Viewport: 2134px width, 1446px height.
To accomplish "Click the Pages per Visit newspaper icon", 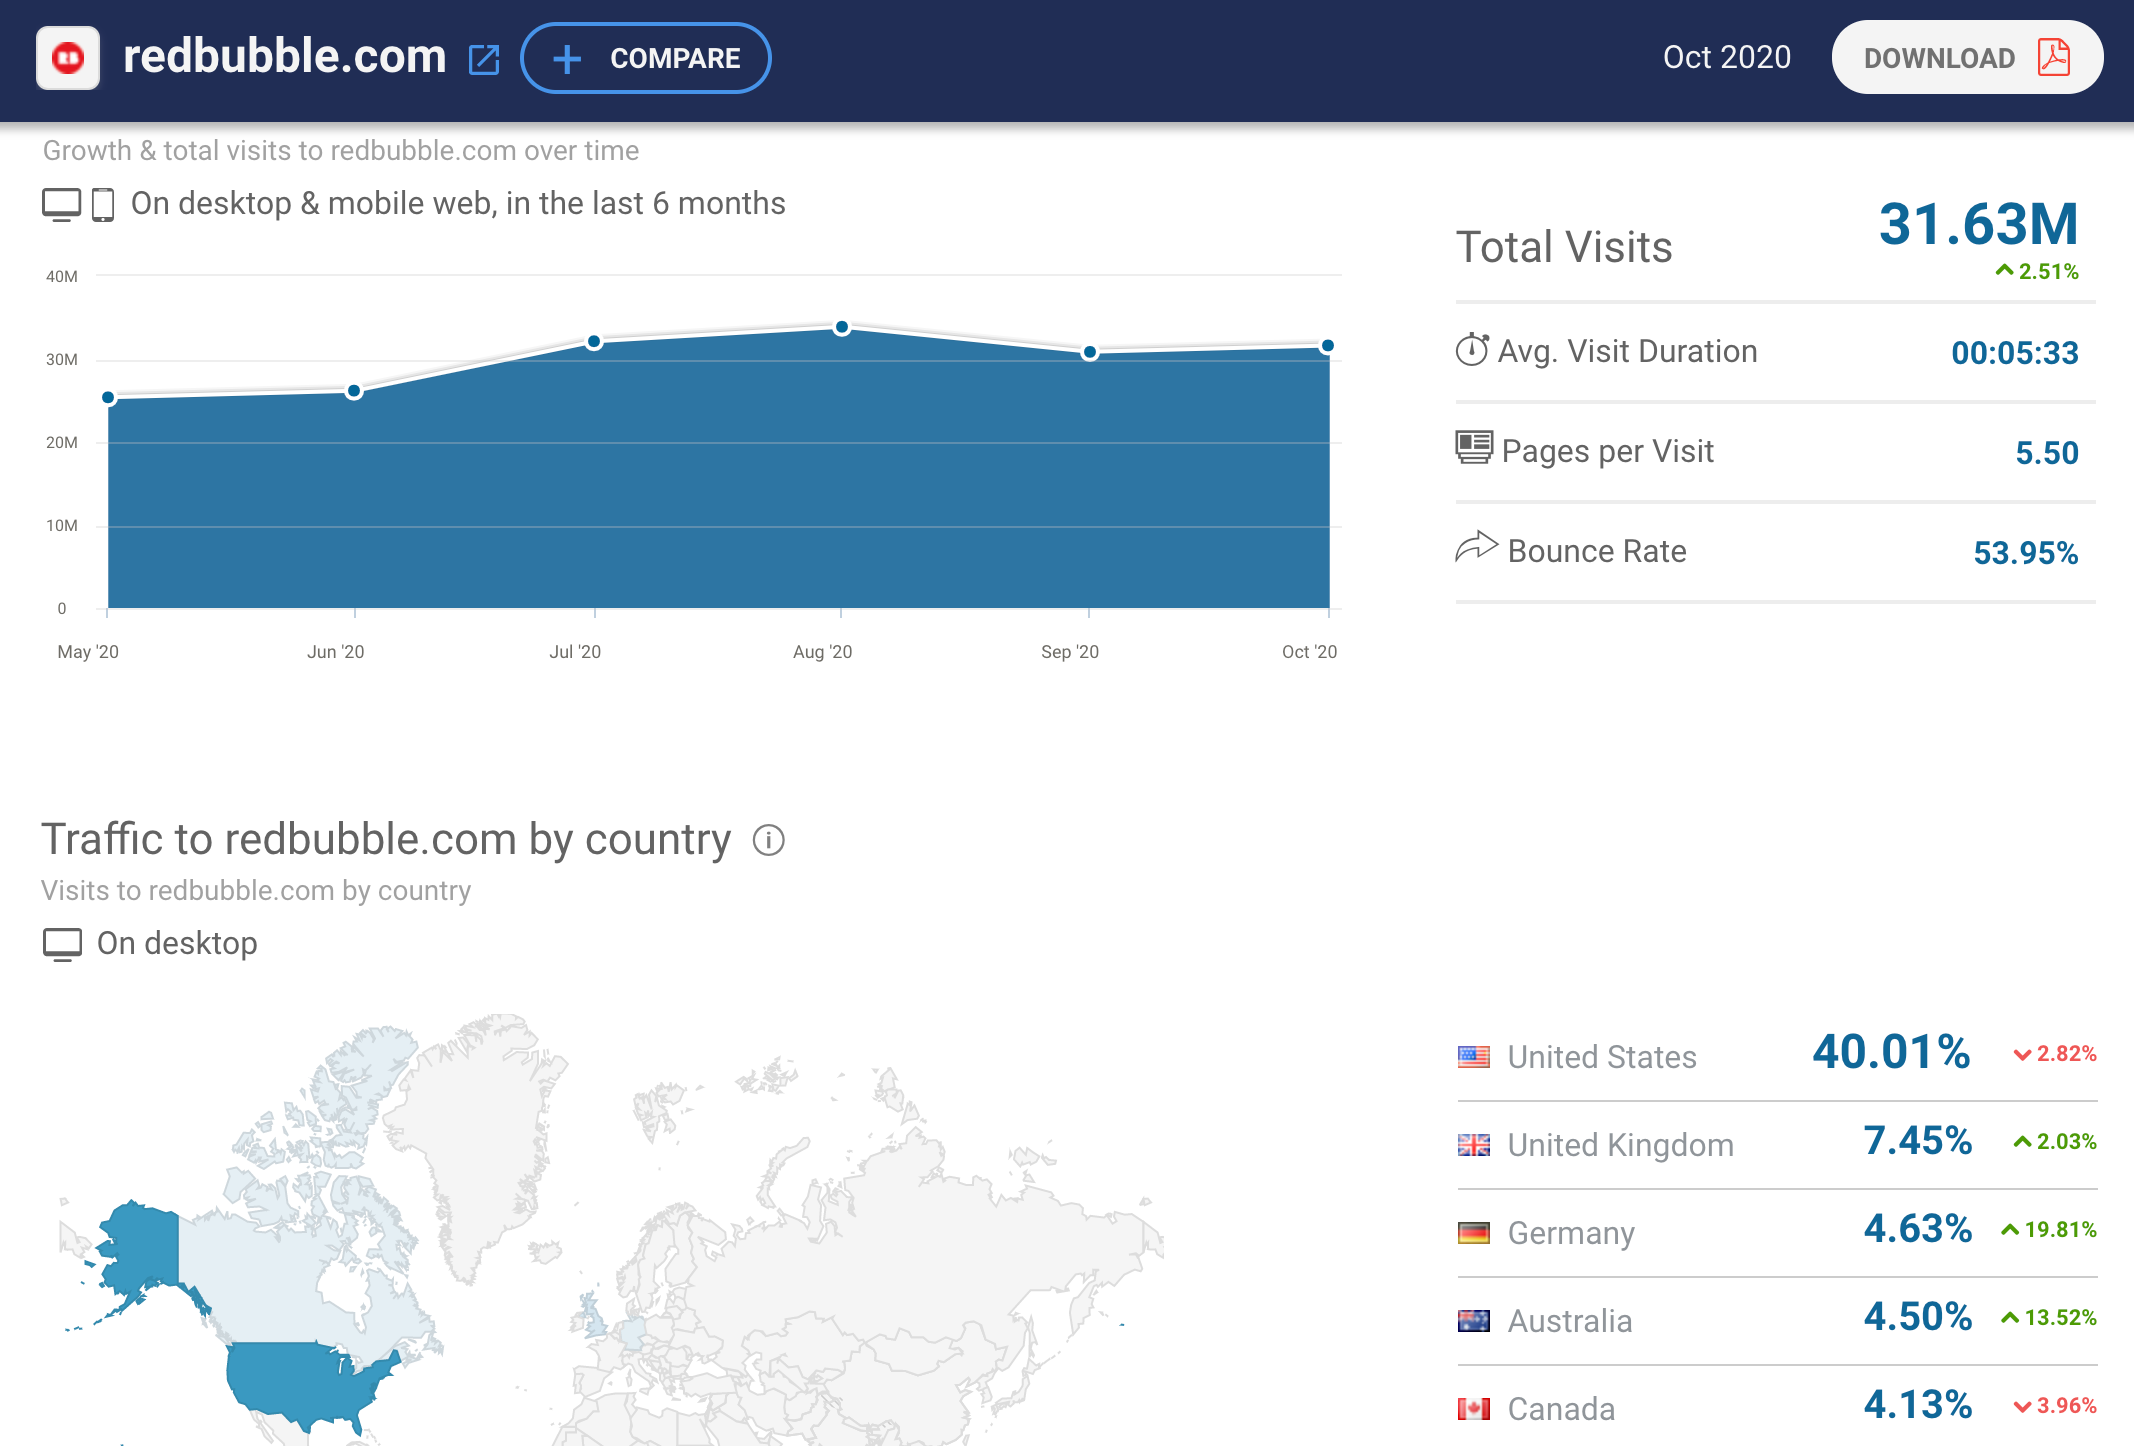I will pyautogui.click(x=1474, y=447).
